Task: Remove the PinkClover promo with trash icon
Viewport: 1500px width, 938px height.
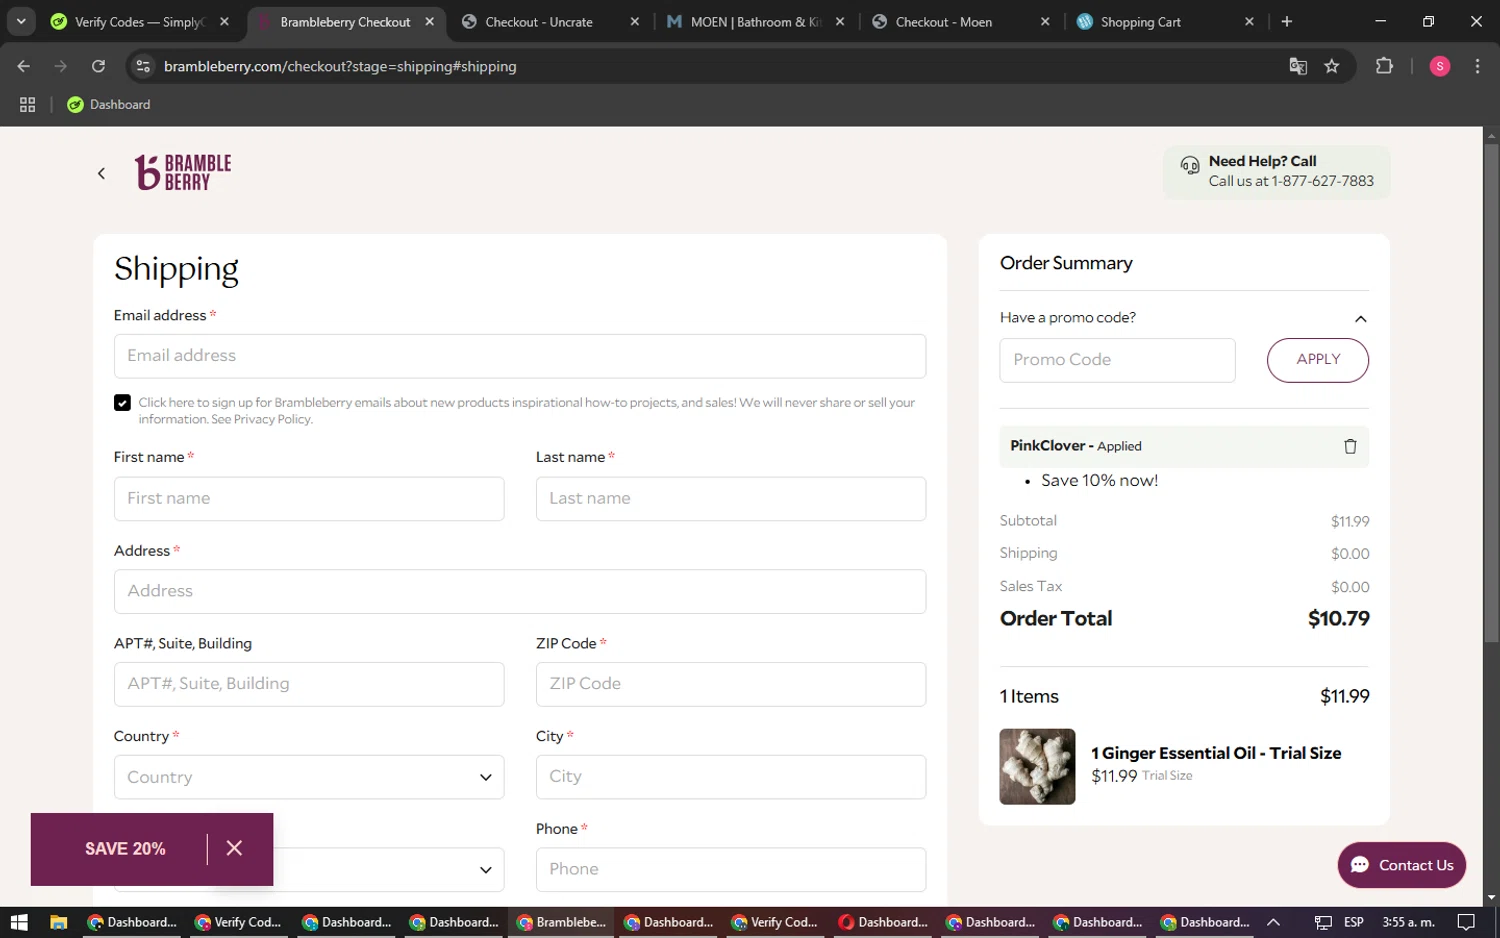Action: (x=1350, y=446)
